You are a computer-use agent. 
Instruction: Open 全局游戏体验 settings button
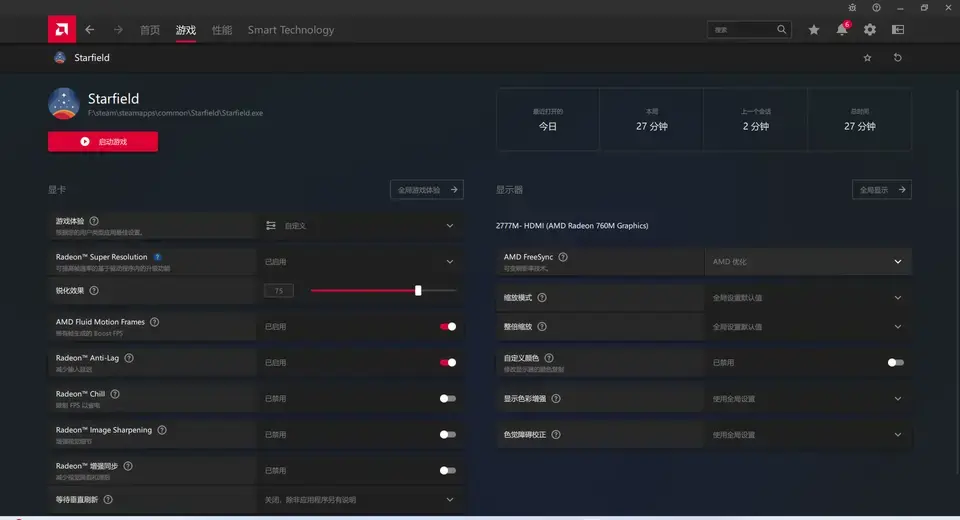coord(427,190)
